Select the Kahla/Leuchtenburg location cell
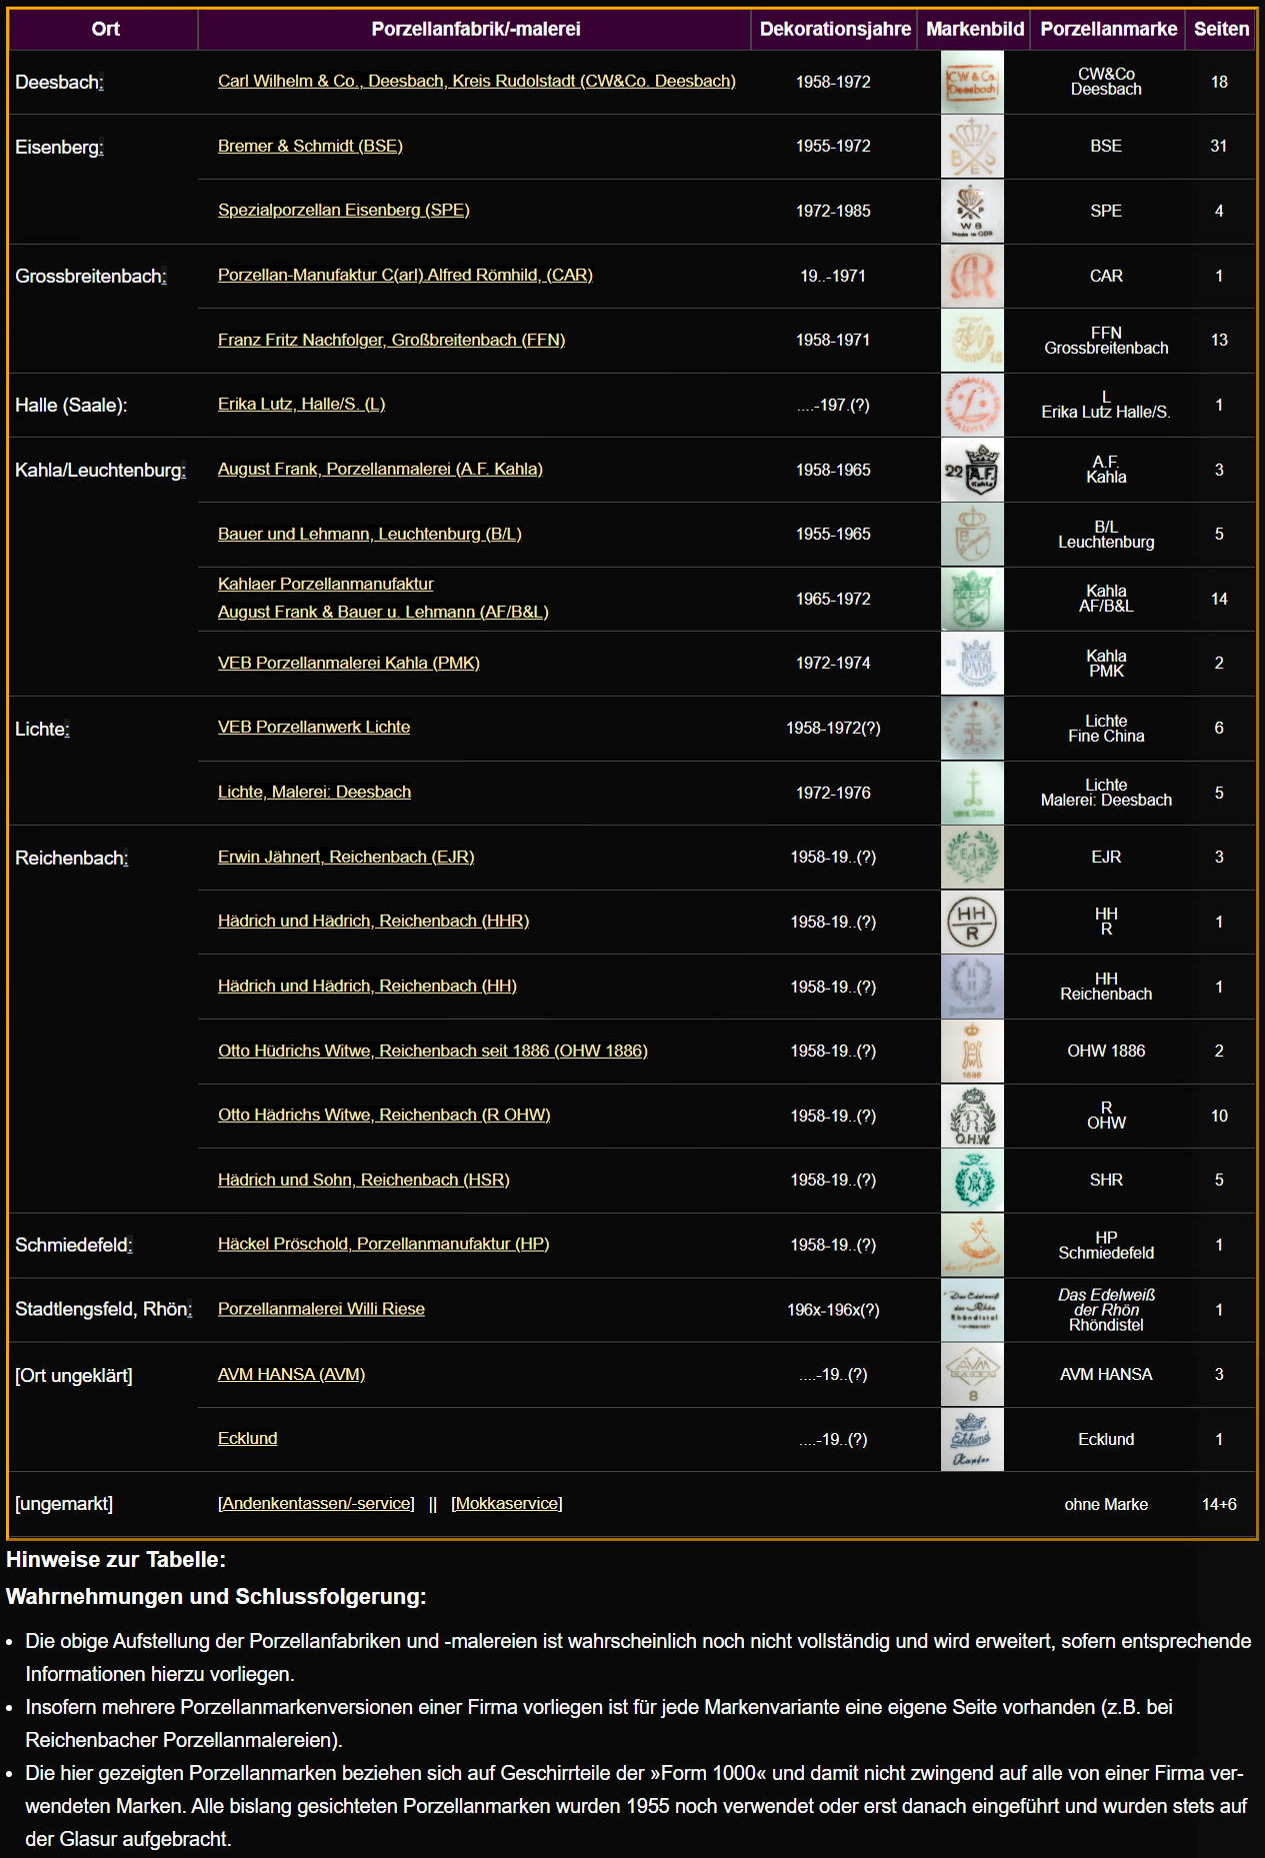Screen dimensions: 1265x1858 click(x=104, y=567)
